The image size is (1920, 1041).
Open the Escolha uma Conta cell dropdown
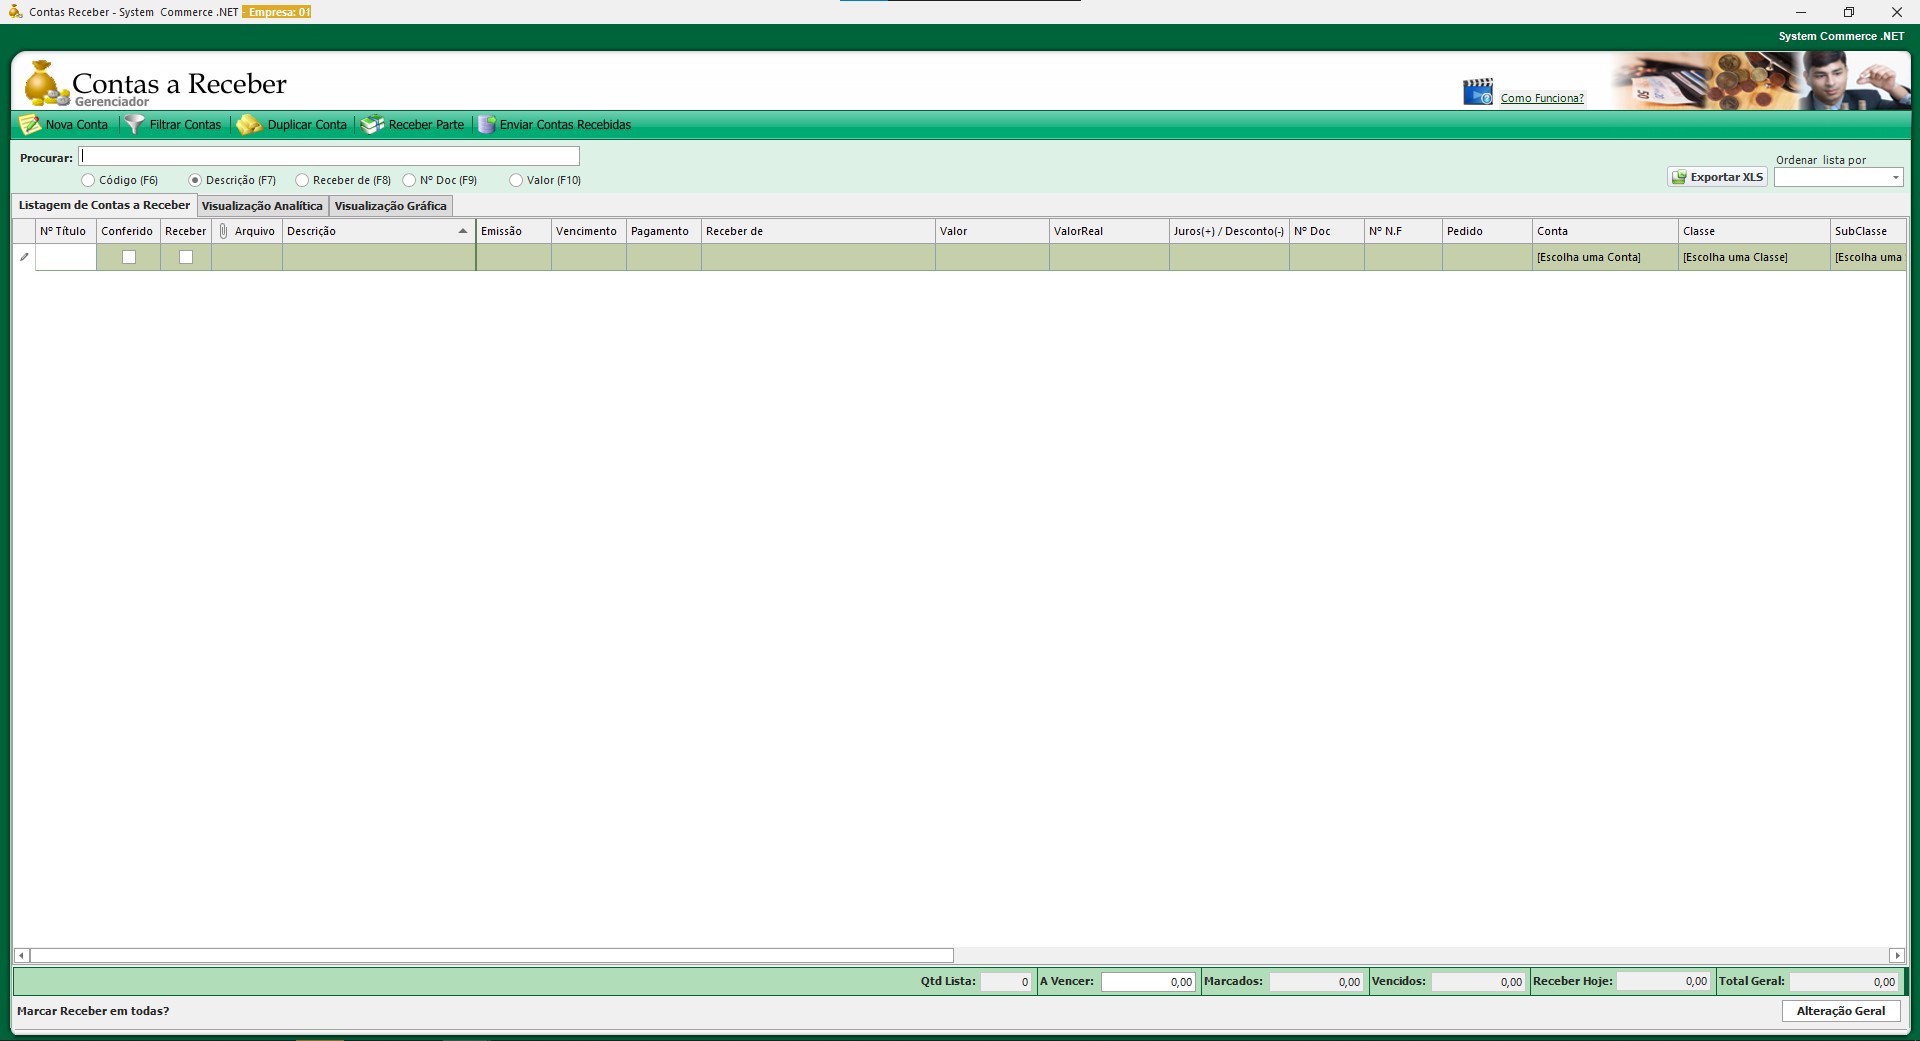pyautogui.click(x=1603, y=258)
